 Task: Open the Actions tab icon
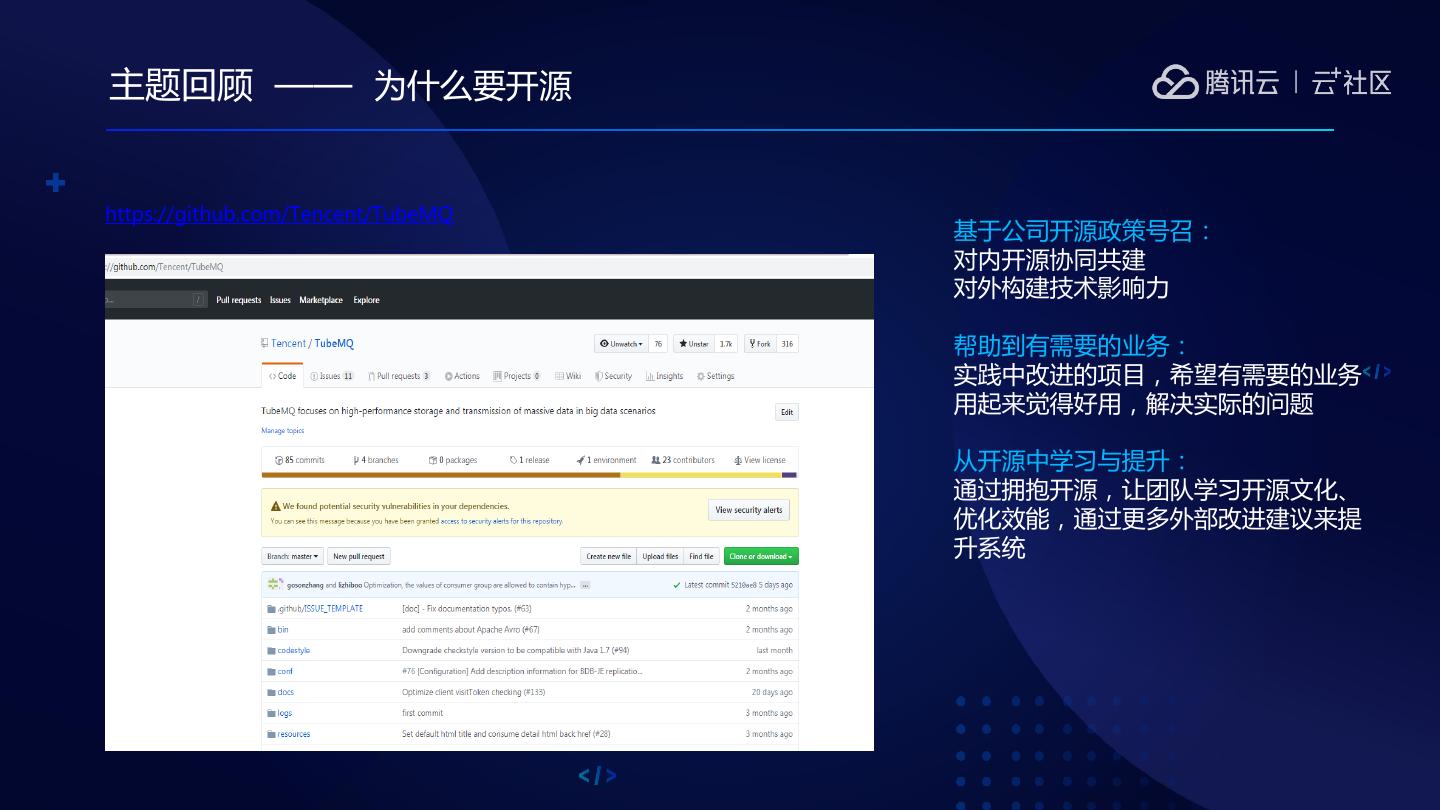coord(449,377)
